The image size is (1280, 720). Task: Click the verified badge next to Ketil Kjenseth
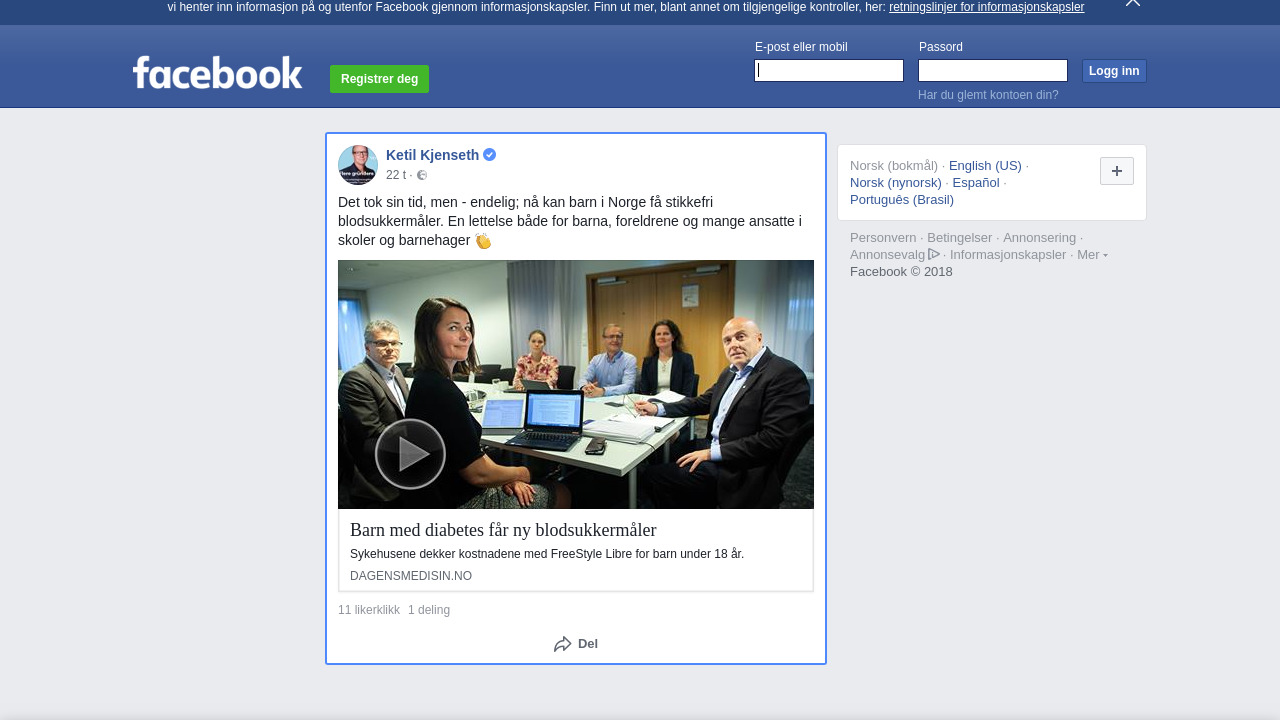(x=490, y=155)
